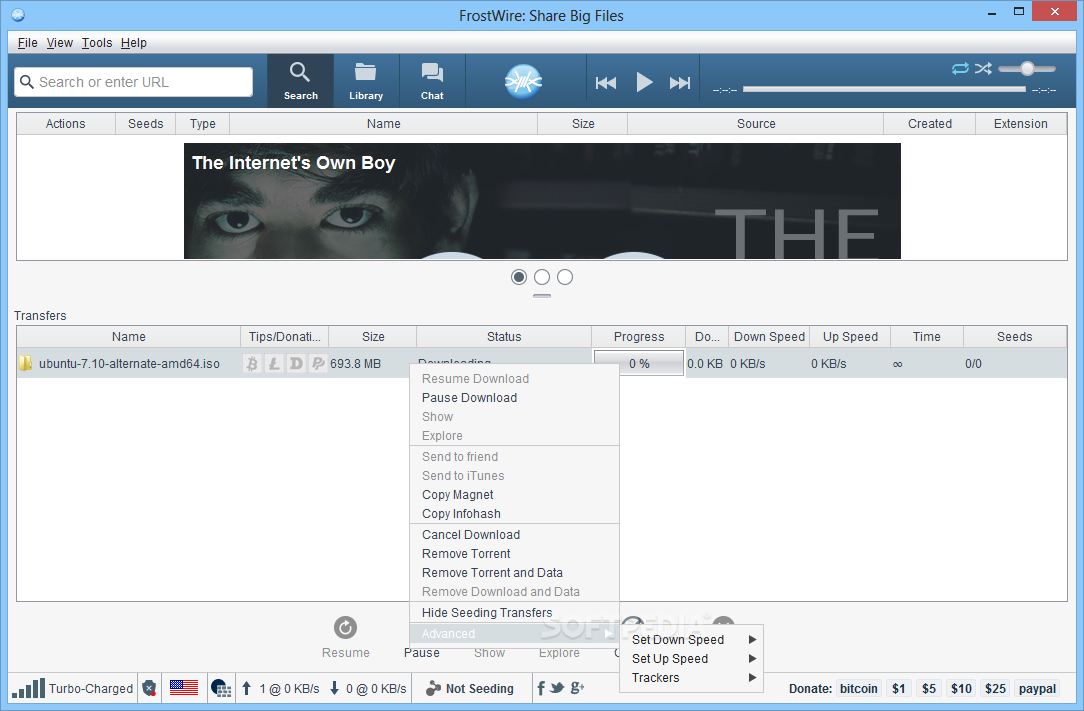The image size is (1084, 711).
Task: Click the Pause button below transfers
Action: click(421, 652)
